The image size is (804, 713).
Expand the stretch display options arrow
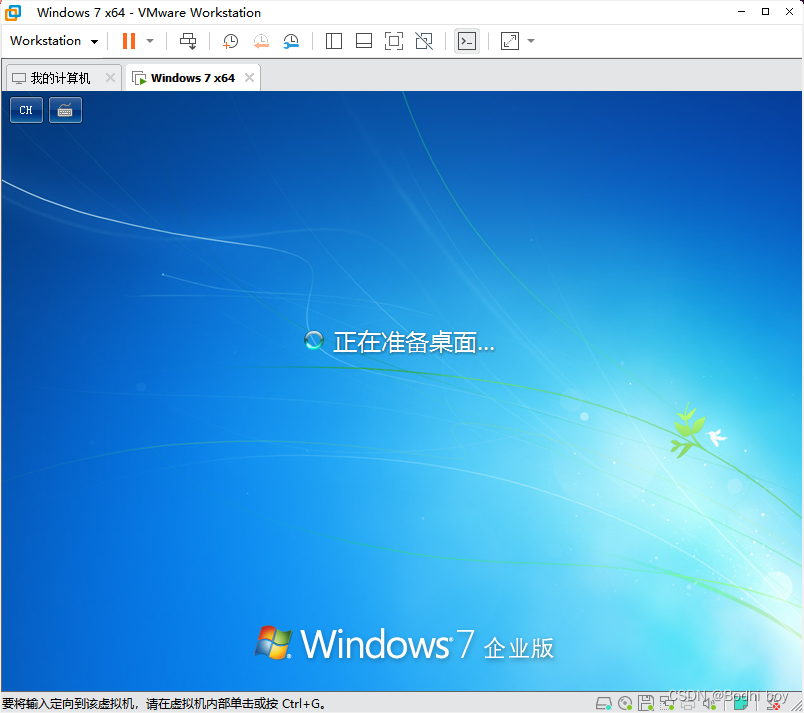tap(531, 41)
